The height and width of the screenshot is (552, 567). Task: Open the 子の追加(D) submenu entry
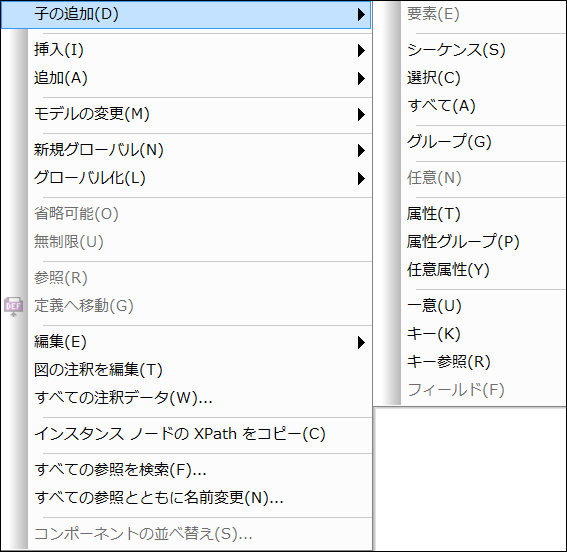click(x=186, y=14)
